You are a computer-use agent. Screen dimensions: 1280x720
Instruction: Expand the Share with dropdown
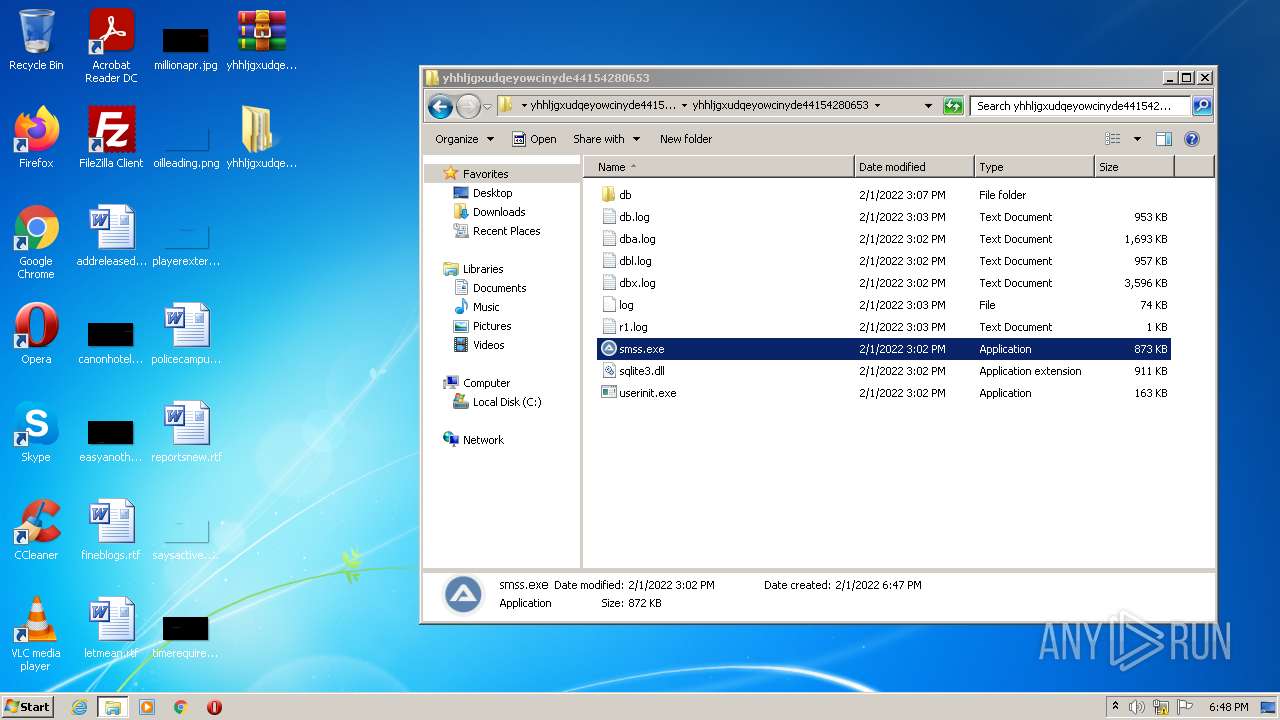(x=606, y=139)
